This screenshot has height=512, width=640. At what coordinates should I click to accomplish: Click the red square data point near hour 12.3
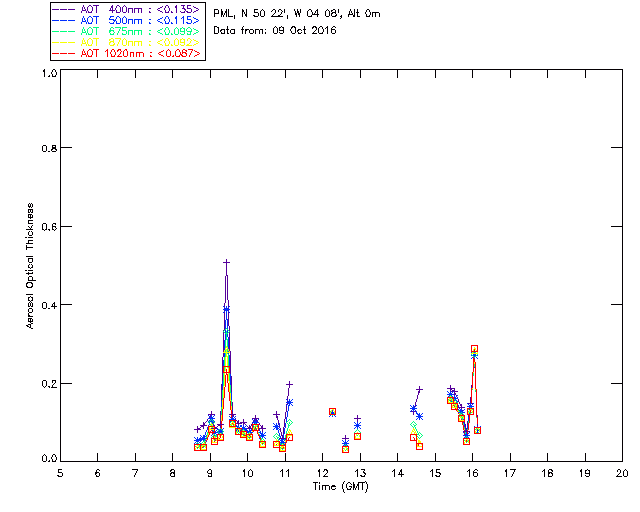click(332, 412)
